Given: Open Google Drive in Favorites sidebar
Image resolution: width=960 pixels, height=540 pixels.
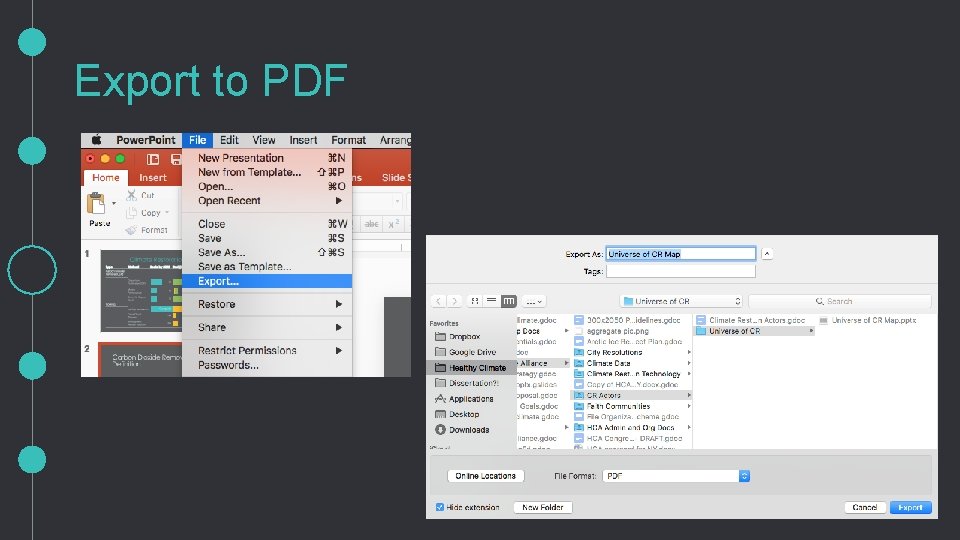Looking at the screenshot, I should [471, 352].
